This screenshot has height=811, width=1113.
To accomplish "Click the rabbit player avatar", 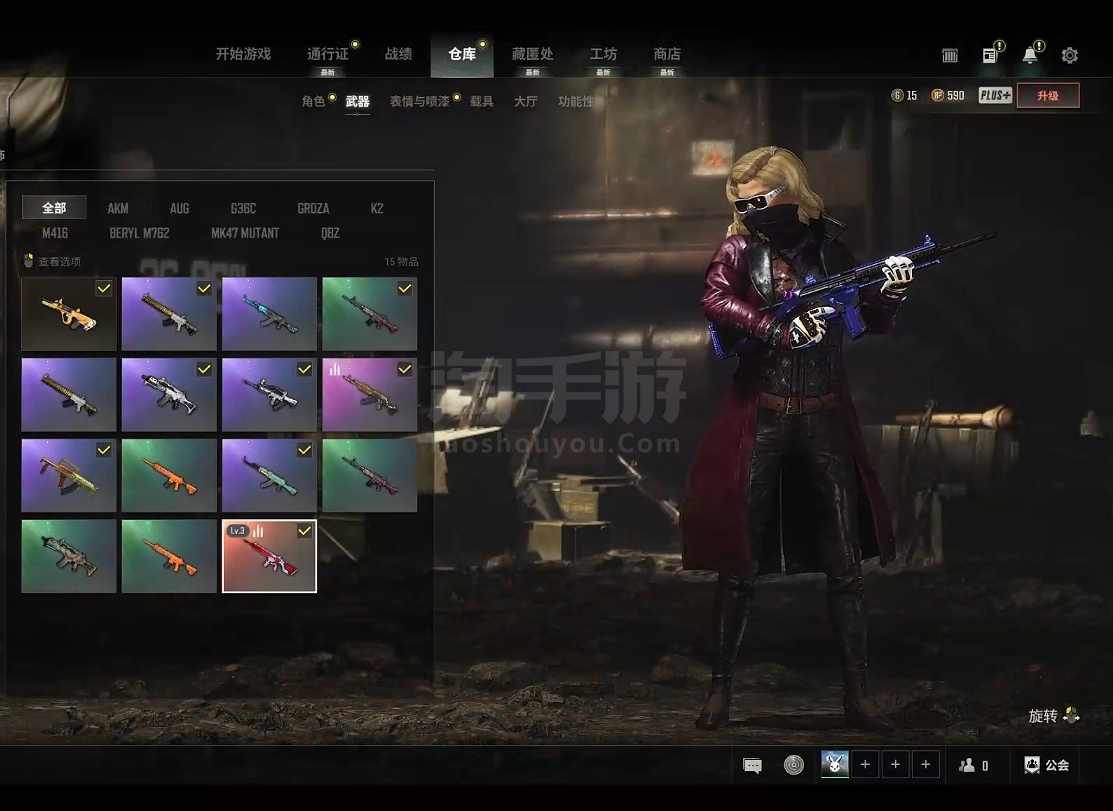I will click(834, 765).
